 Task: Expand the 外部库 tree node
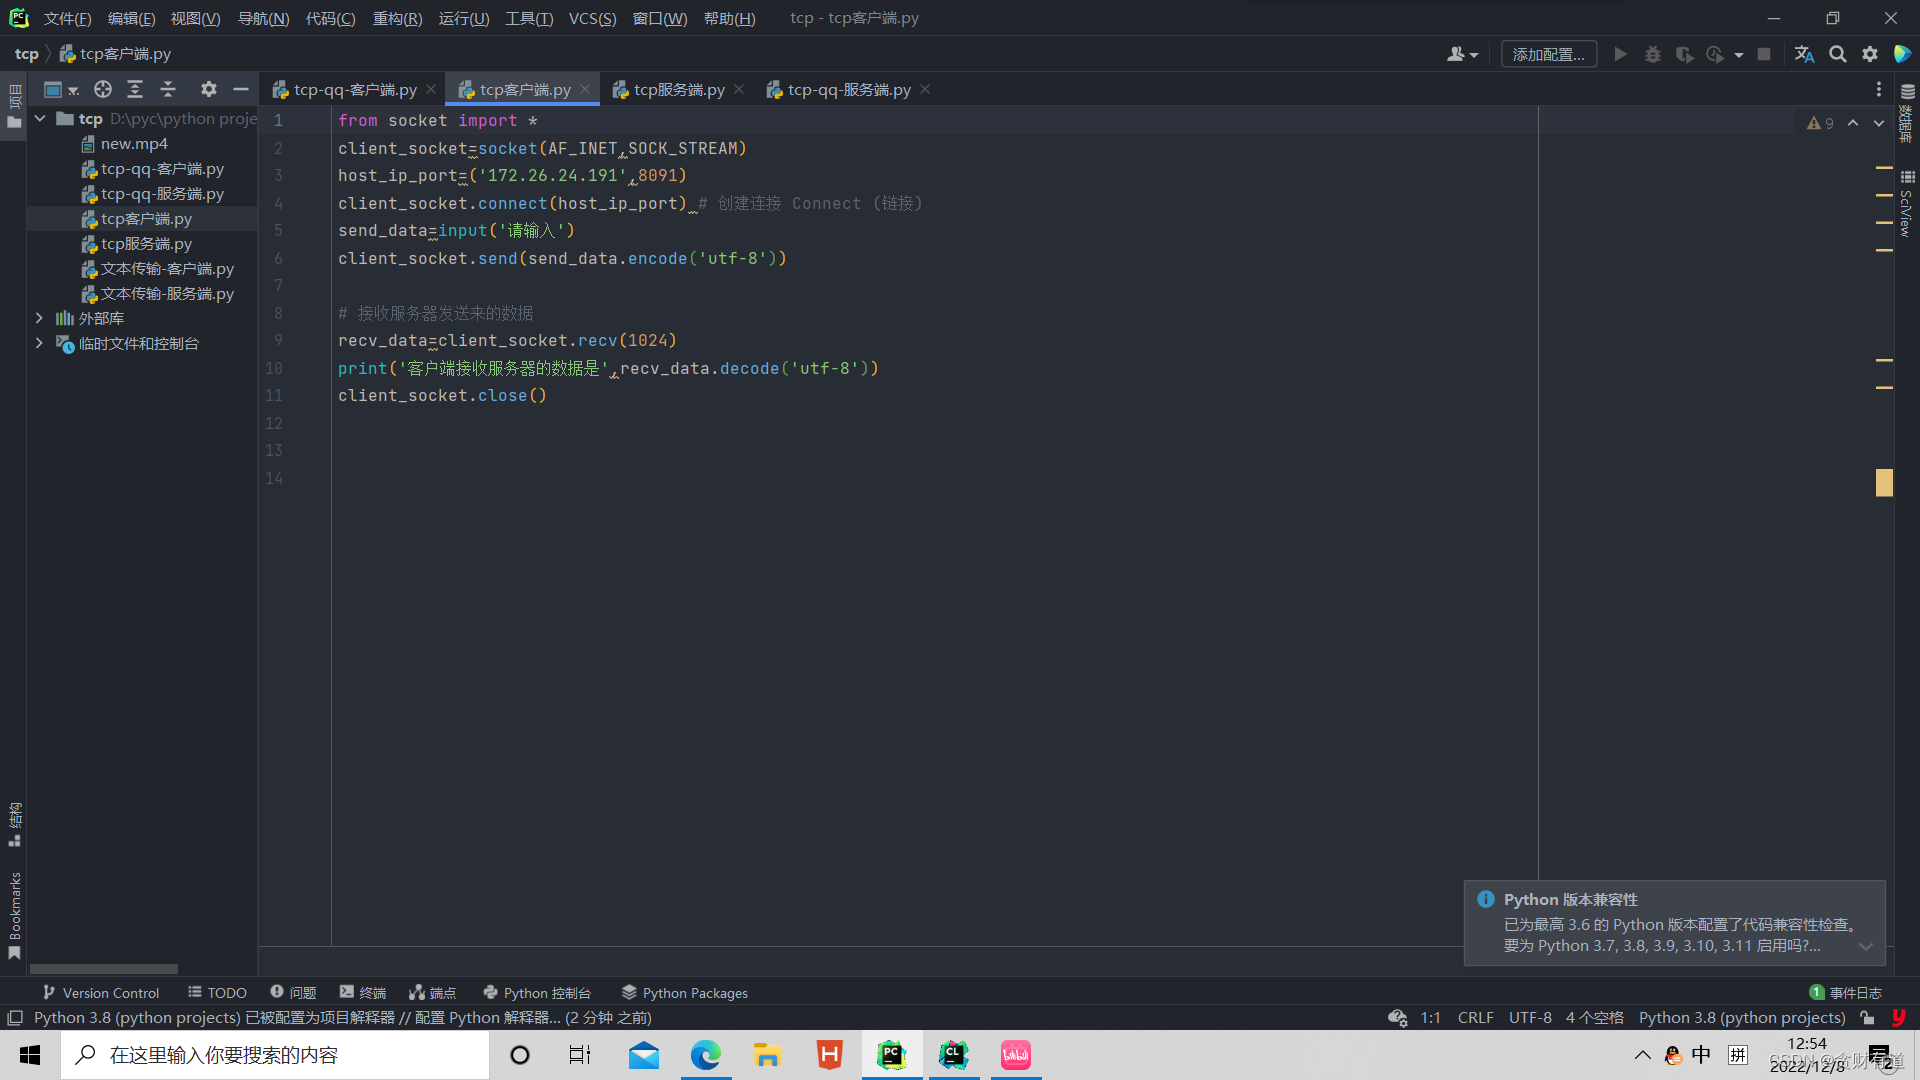tap(39, 318)
